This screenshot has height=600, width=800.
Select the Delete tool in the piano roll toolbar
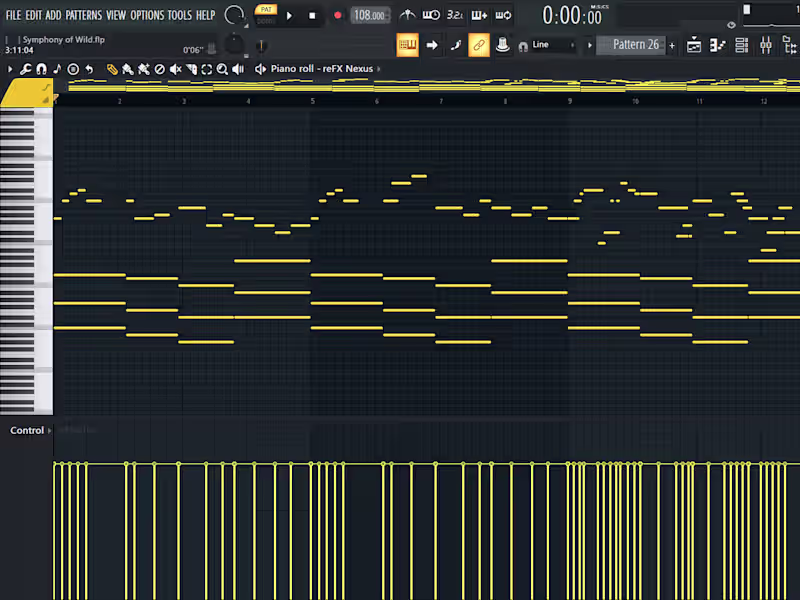[160, 69]
